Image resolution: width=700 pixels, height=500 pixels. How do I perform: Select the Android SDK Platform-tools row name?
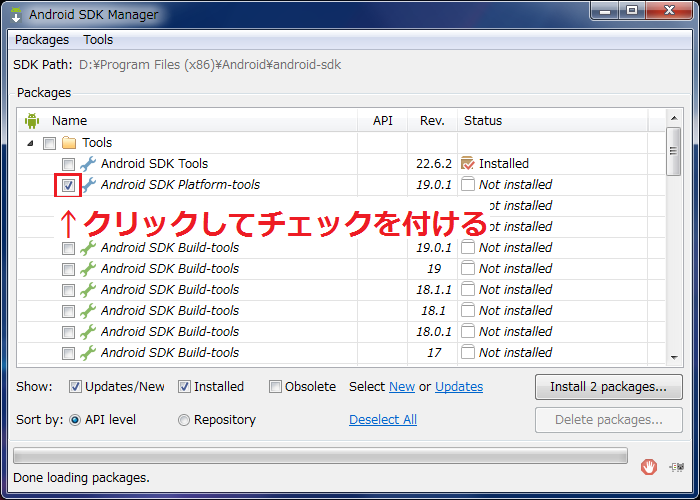180,185
